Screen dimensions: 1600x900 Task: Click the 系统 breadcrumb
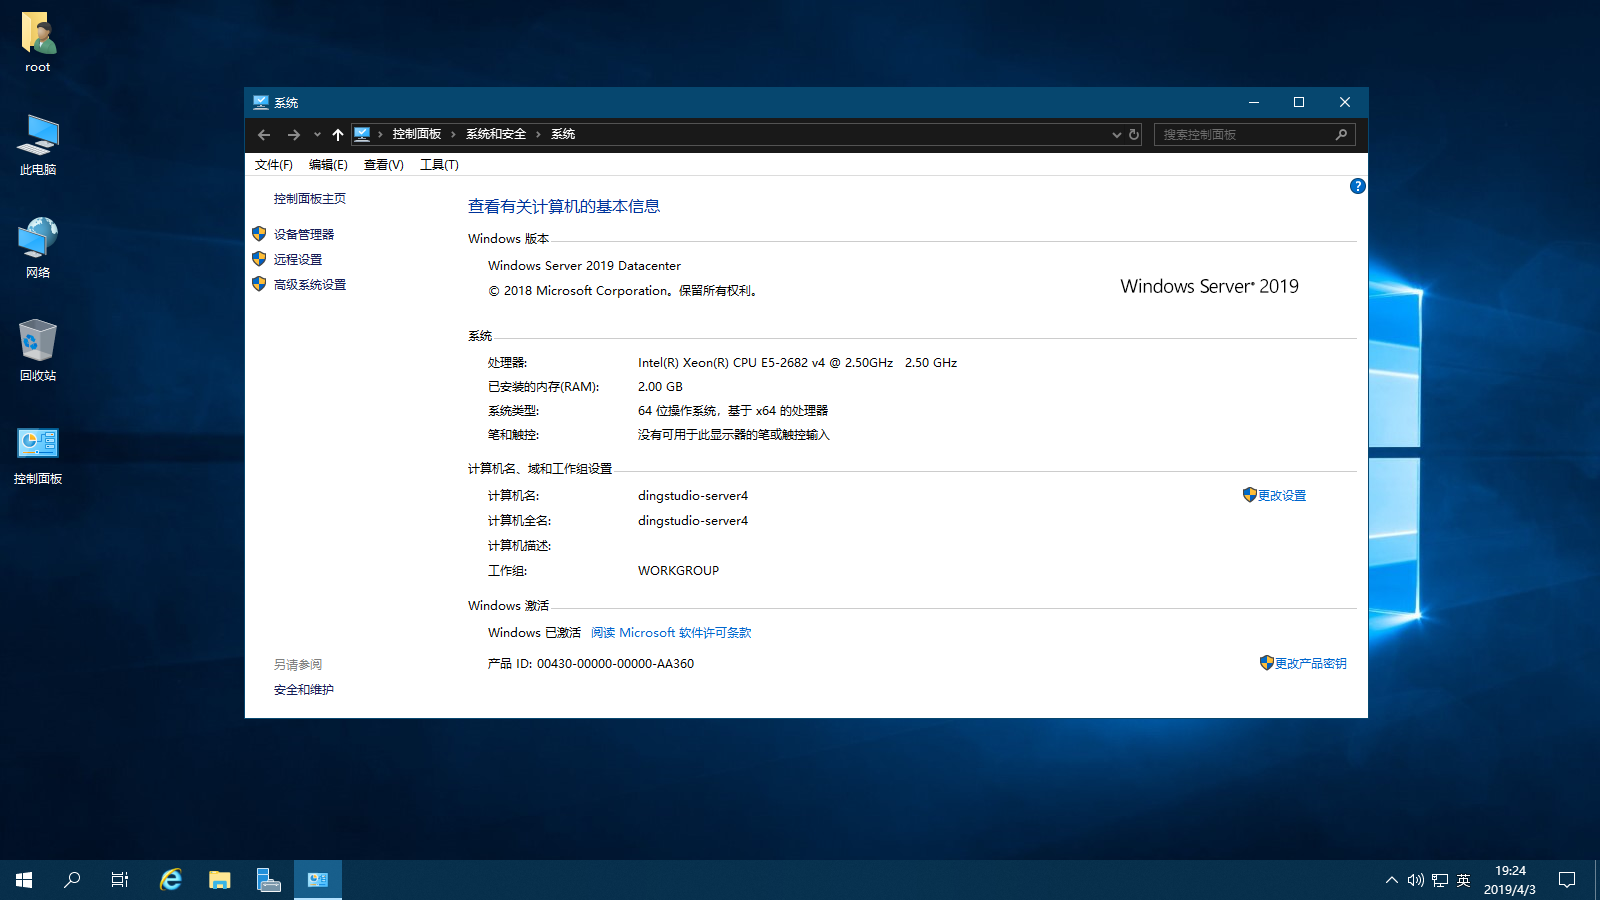[x=563, y=134]
